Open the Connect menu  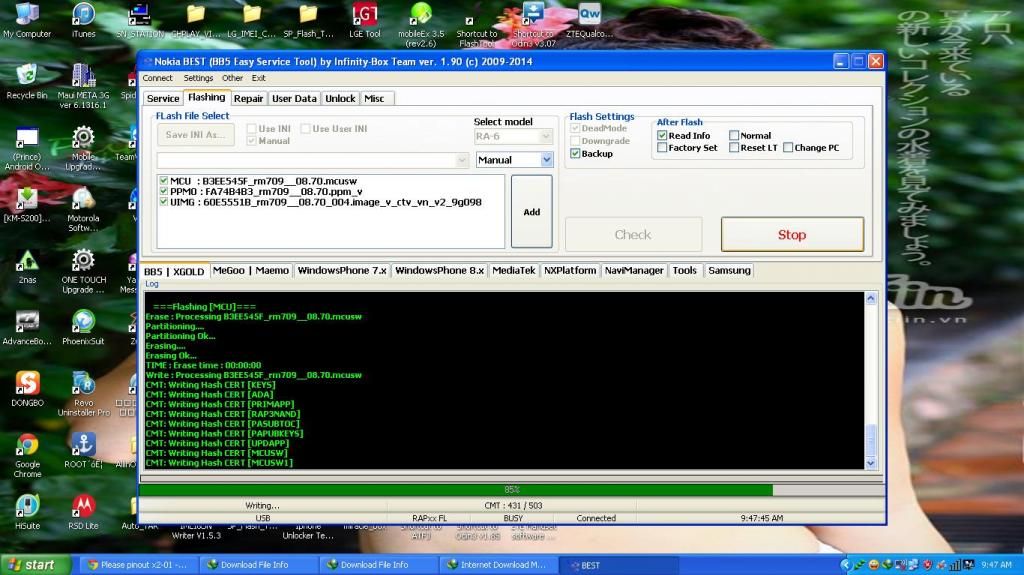point(157,78)
